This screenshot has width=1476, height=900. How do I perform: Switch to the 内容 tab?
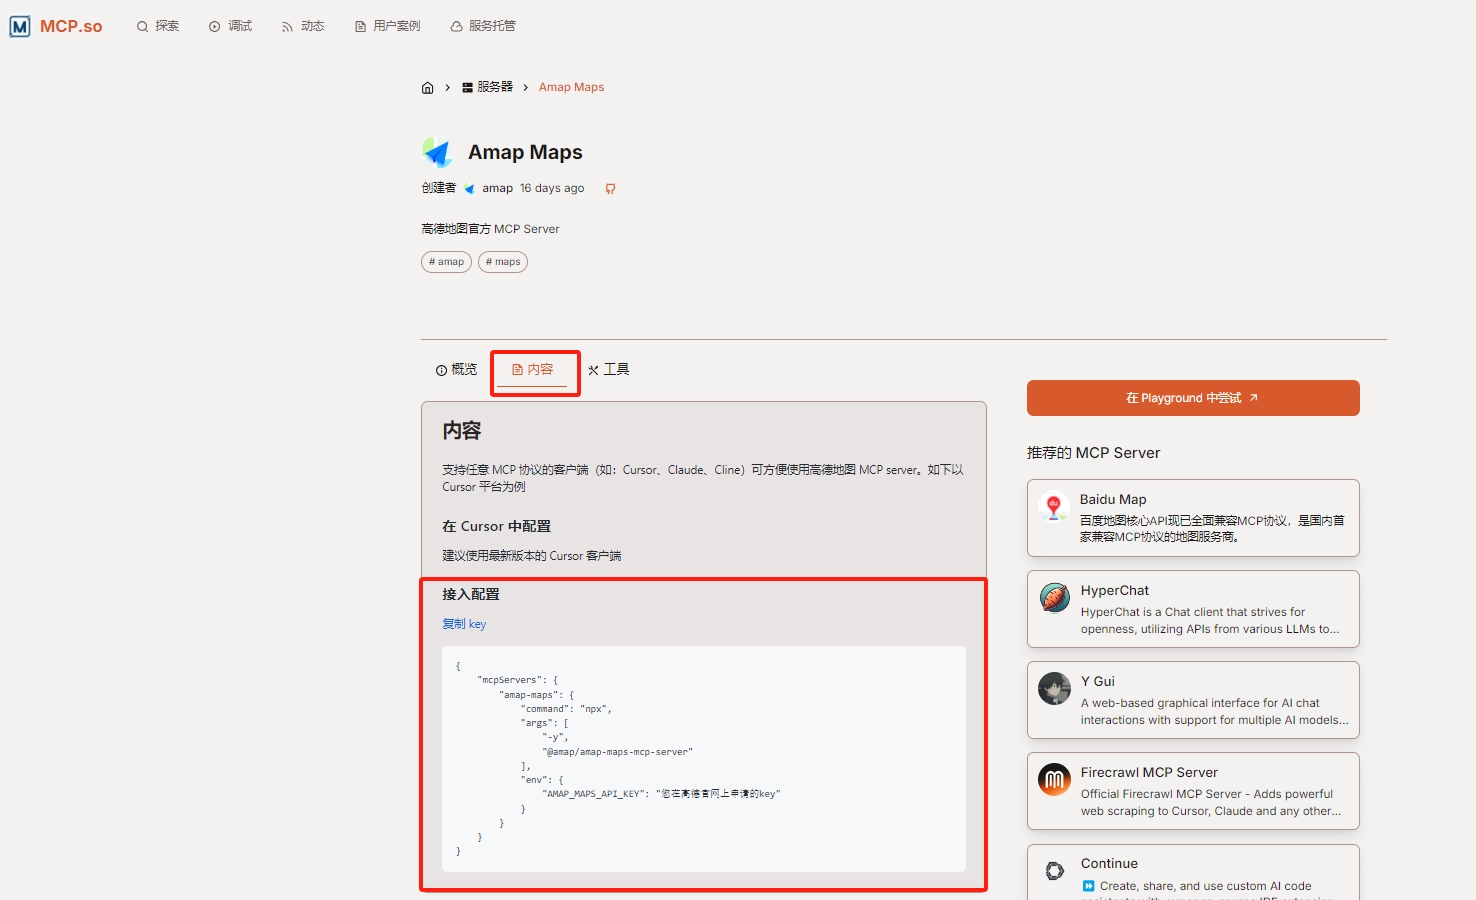[533, 370]
